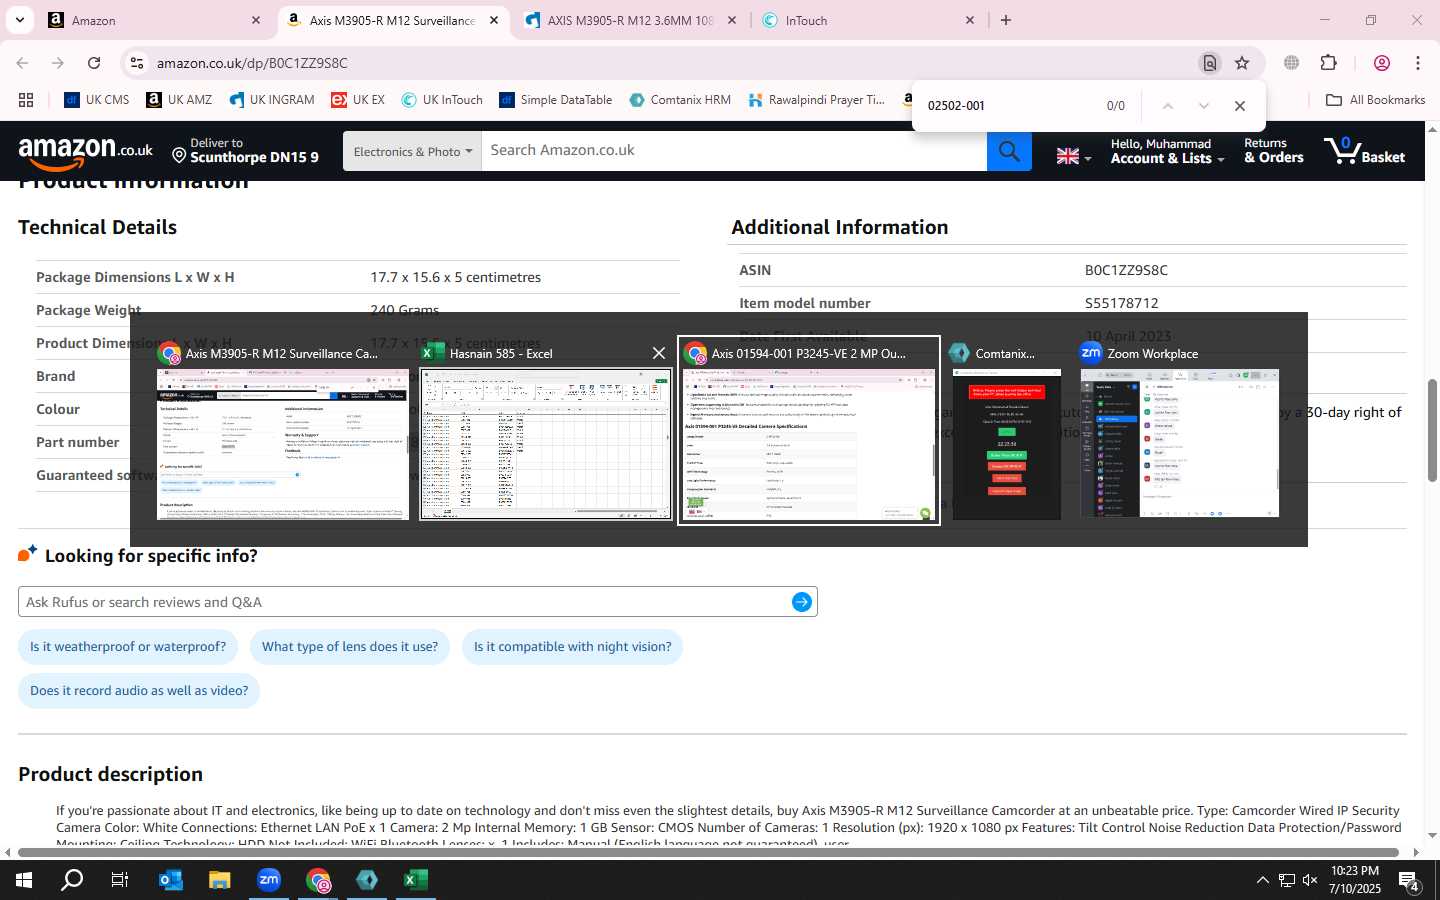Viewport: 1440px width, 900px height.
Task: Select Hasnain 585 - Excel window thumbnail
Action: (545, 431)
